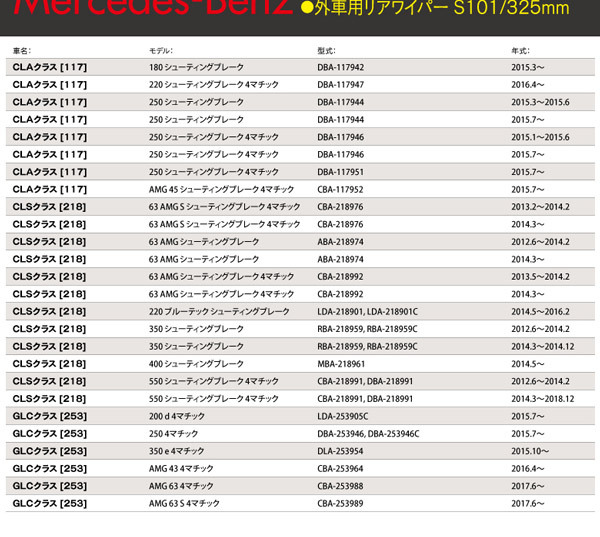Click type code CBA-117952
This screenshot has width=600, height=537.
coord(340,189)
